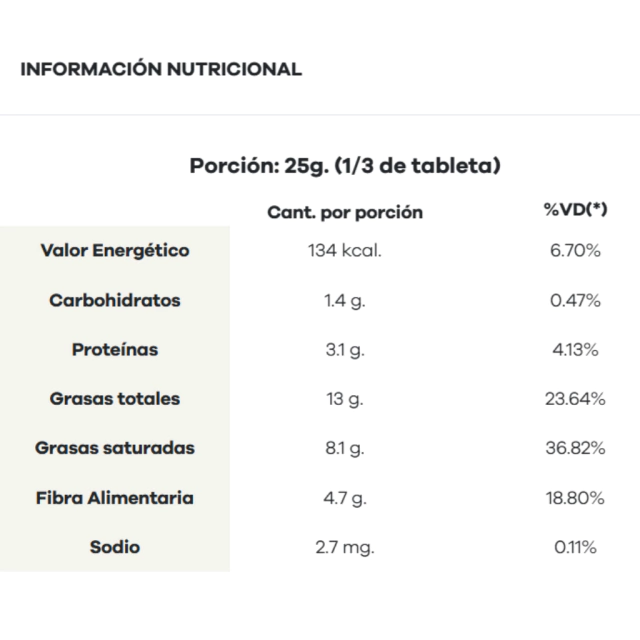The image size is (640, 640).
Task: Select the Fibra Alimentaria row label
Action: 115,497
